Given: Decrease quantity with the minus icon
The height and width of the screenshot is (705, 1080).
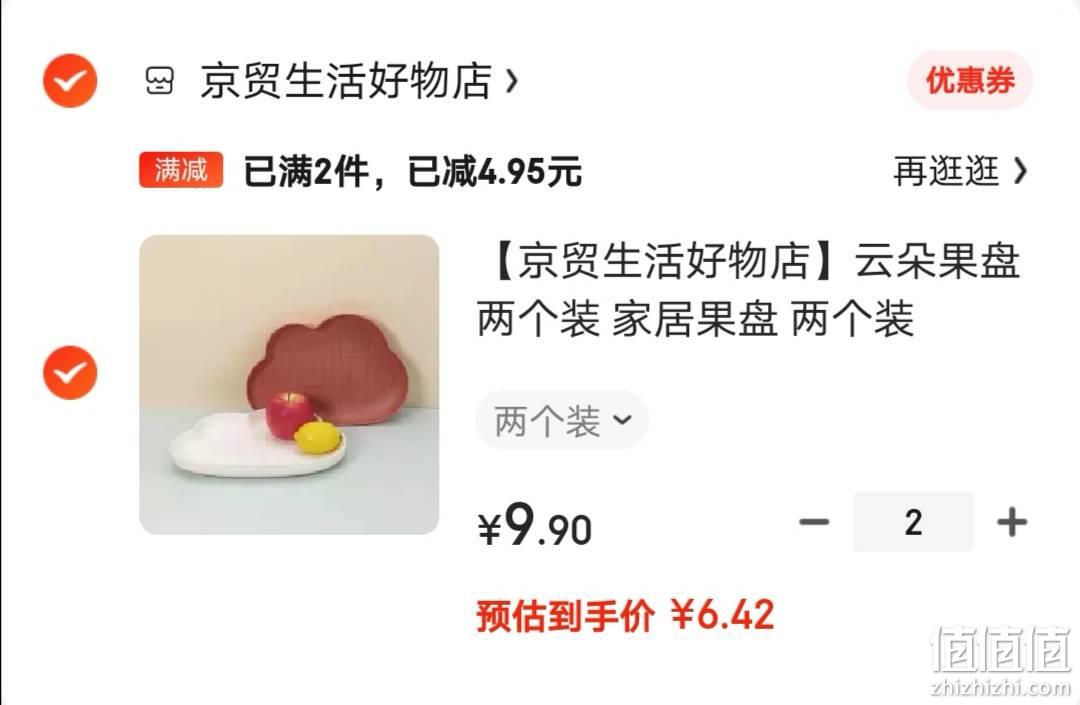Looking at the screenshot, I should 813,522.
